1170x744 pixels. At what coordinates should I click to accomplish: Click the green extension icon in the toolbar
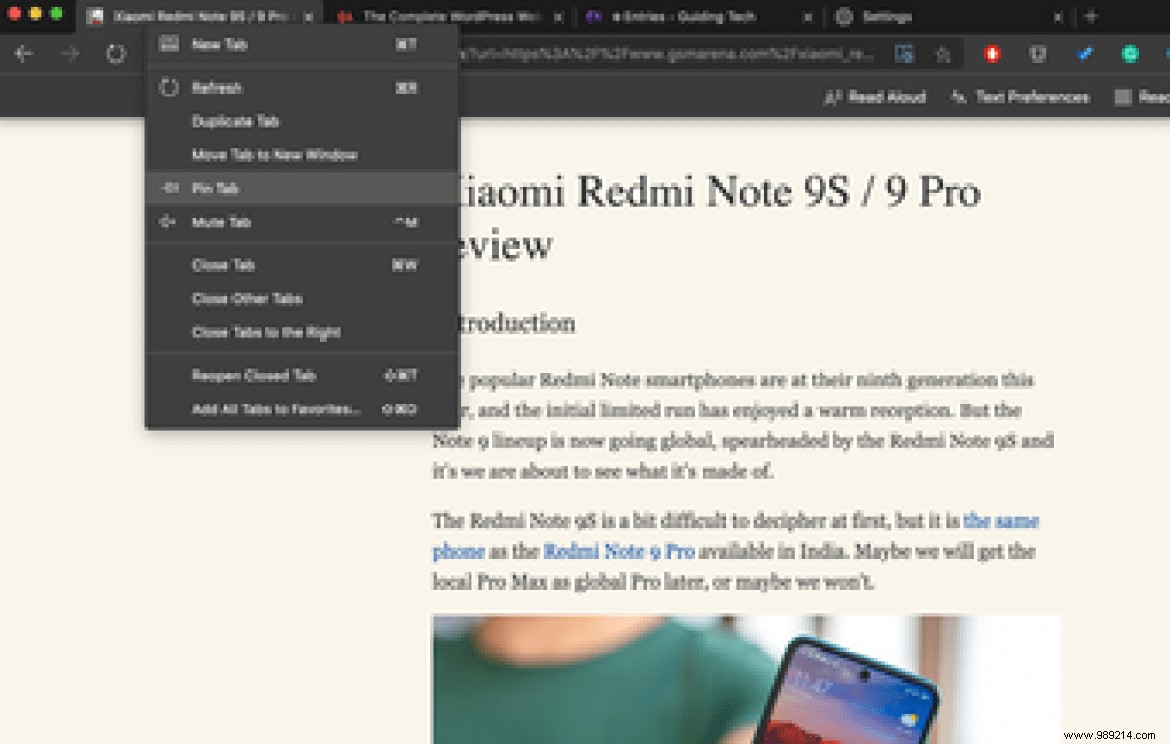1130,54
